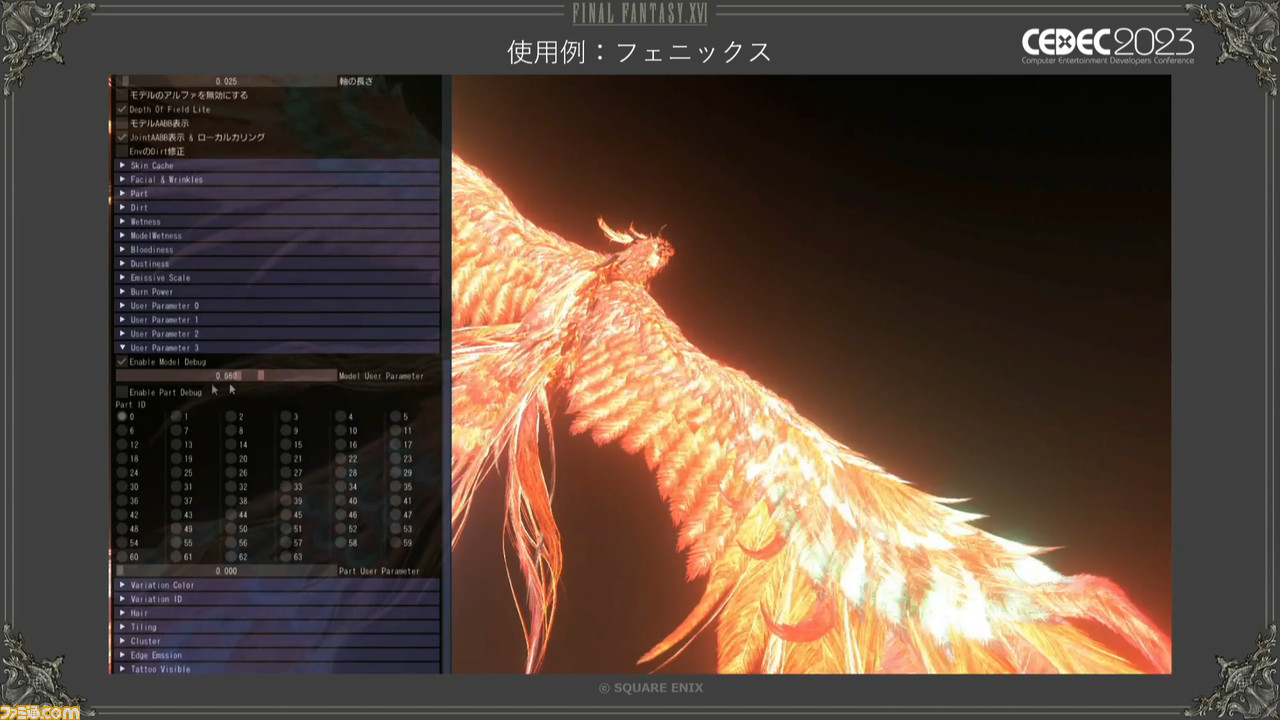The height and width of the screenshot is (720, 1280).
Task: Click the Model User Parameter slider
Action: [226, 375]
